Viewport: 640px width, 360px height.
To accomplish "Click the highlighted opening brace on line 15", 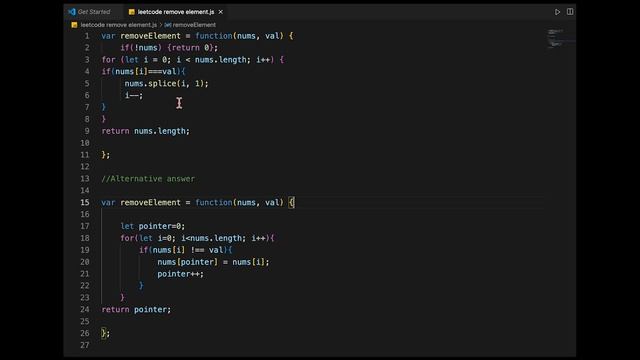I will 291,202.
